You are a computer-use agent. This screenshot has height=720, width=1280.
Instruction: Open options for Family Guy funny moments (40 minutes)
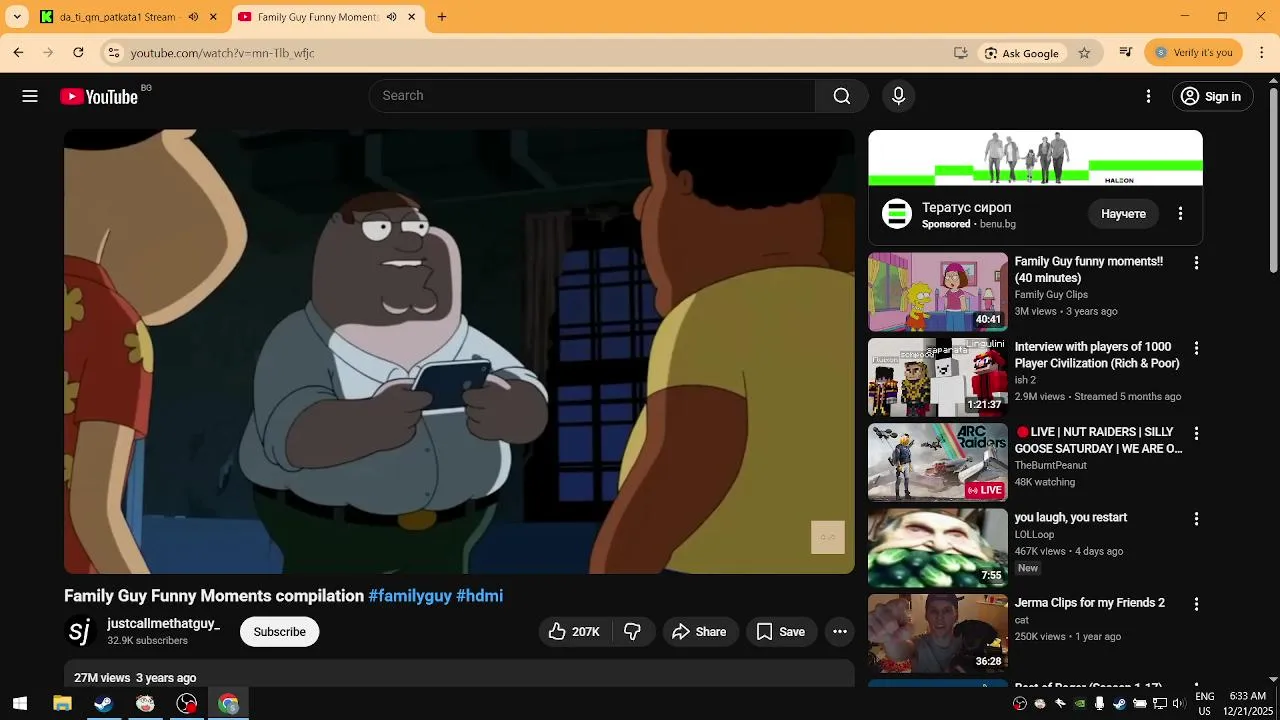[x=1196, y=263]
